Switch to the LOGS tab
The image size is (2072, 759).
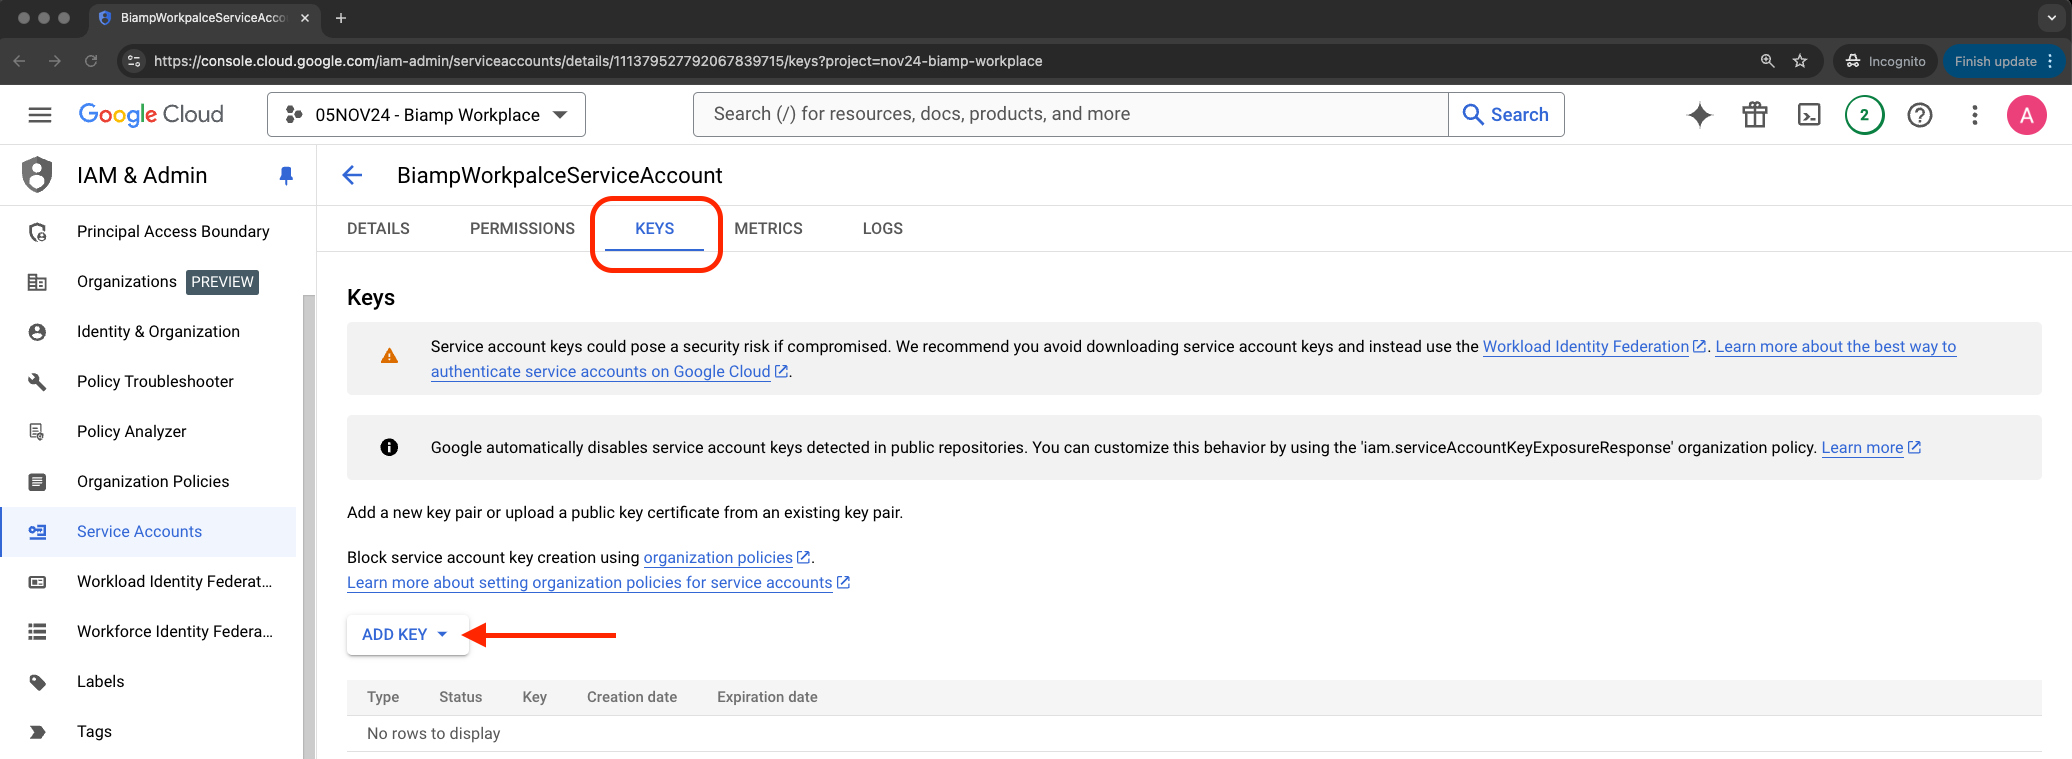click(x=883, y=229)
